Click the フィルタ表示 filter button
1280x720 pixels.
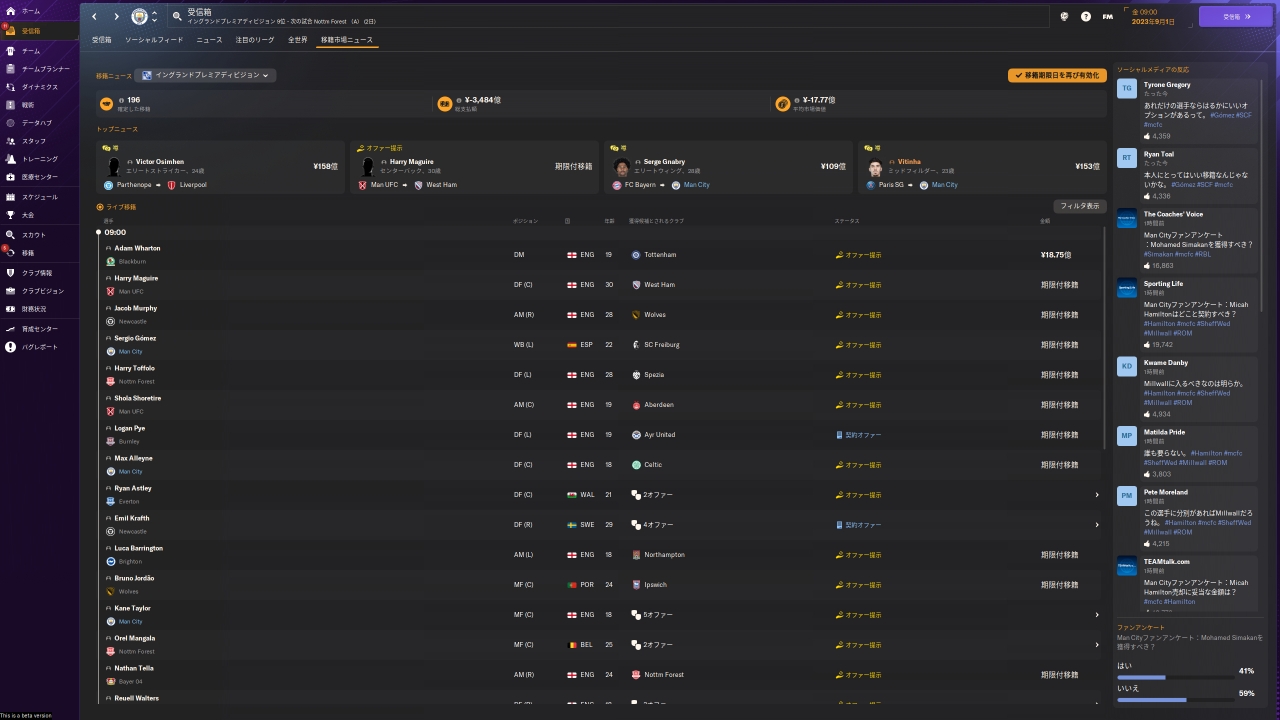pyautogui.click(x=1079, y=206)
